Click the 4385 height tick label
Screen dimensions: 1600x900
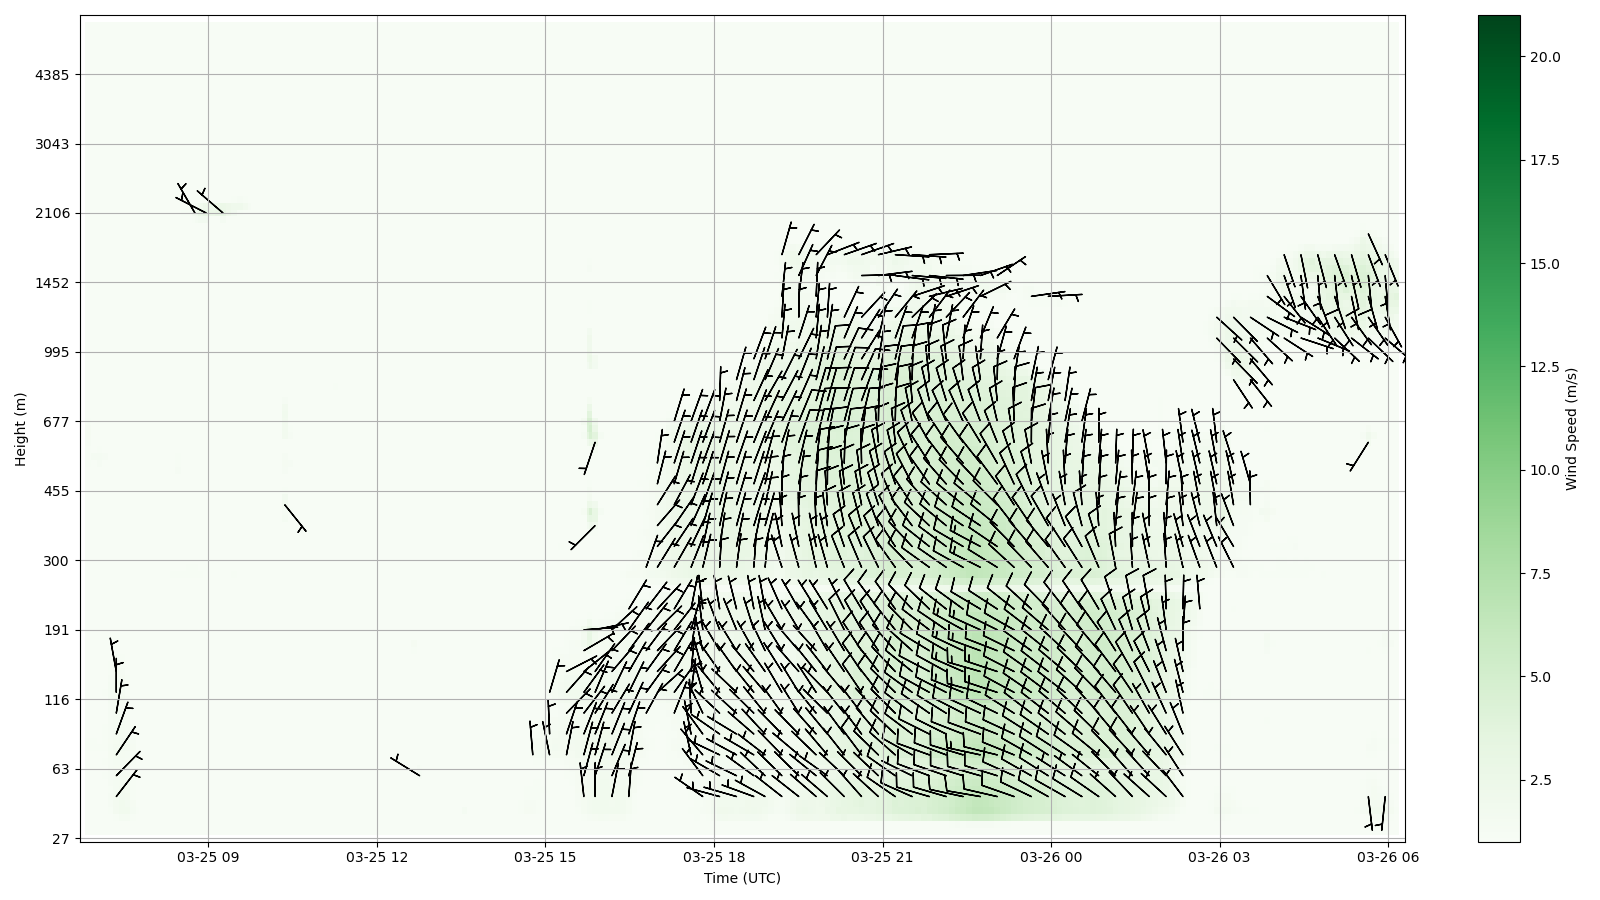pyautogui.click(x=52, y=75)
